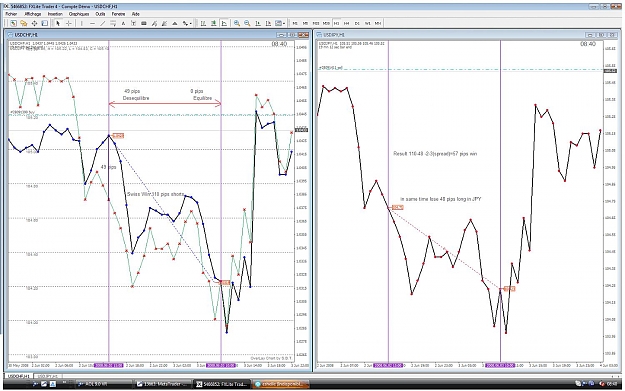Switch chart to Candlesticks style

pyautogui.click(x=214, y=24)
